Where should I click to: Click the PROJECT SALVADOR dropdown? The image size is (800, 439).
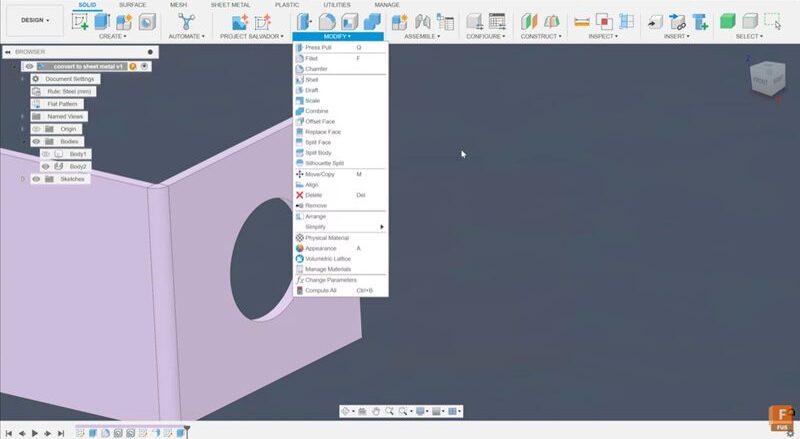(x=252, y=36)
